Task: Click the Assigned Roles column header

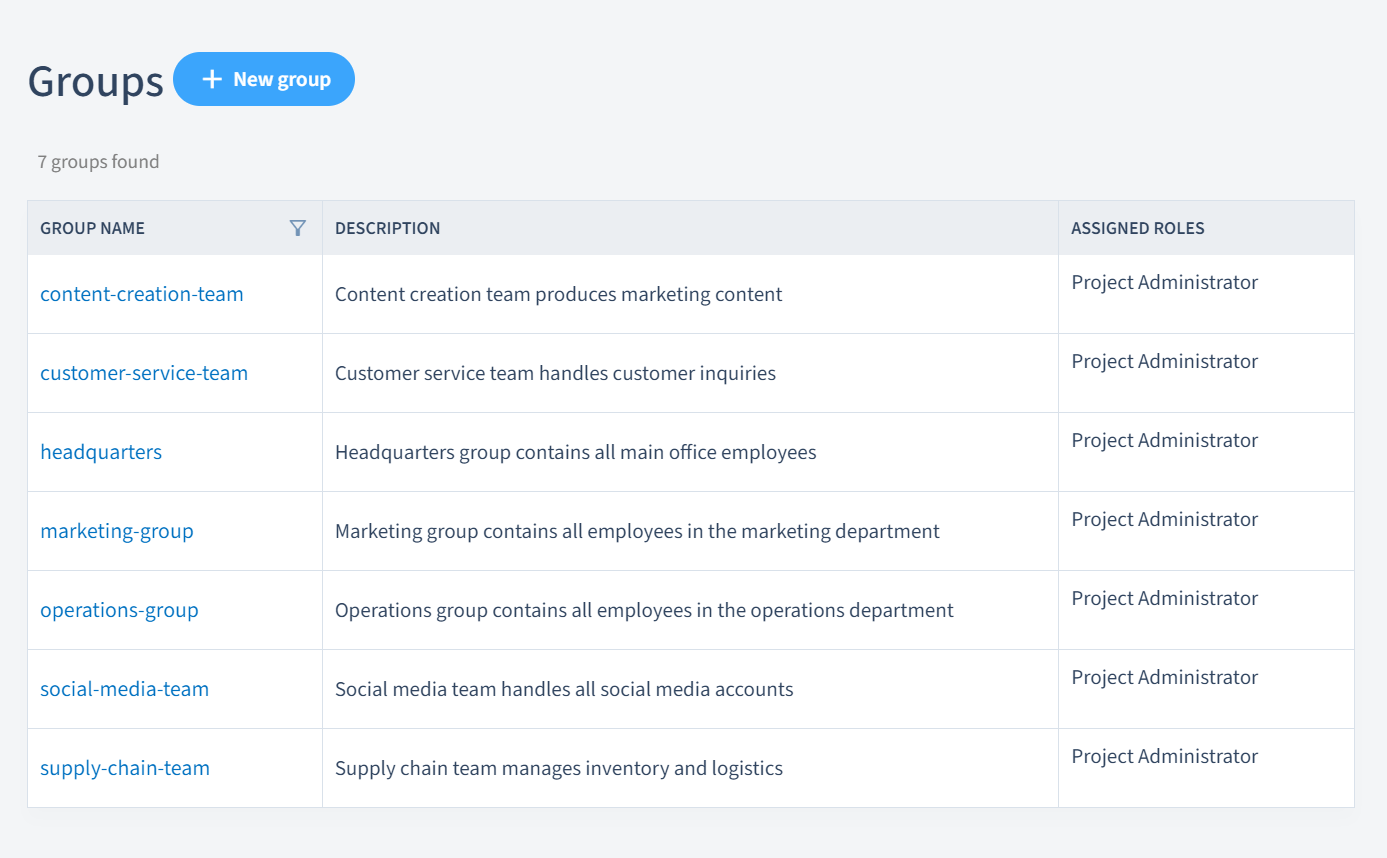Action: tap(1206, 228)
